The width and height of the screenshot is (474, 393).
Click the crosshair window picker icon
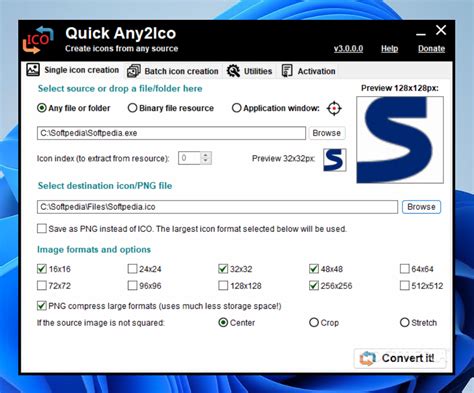334,108
